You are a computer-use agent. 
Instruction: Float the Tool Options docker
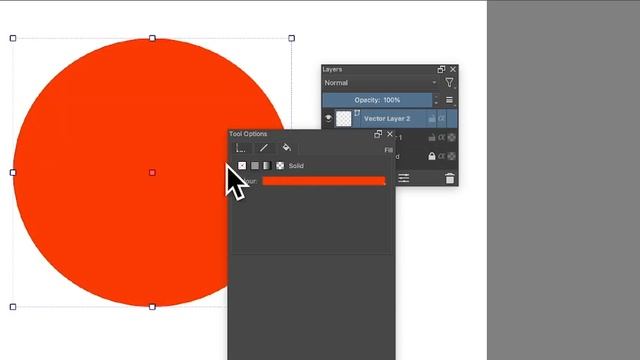point(378,134)
